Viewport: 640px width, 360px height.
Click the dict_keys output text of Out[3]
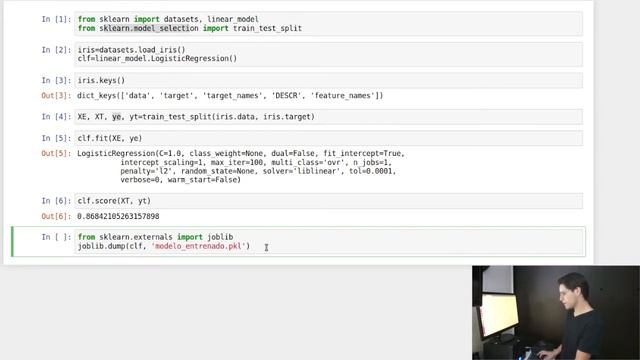pyautogui.click(x=230, y=96)
